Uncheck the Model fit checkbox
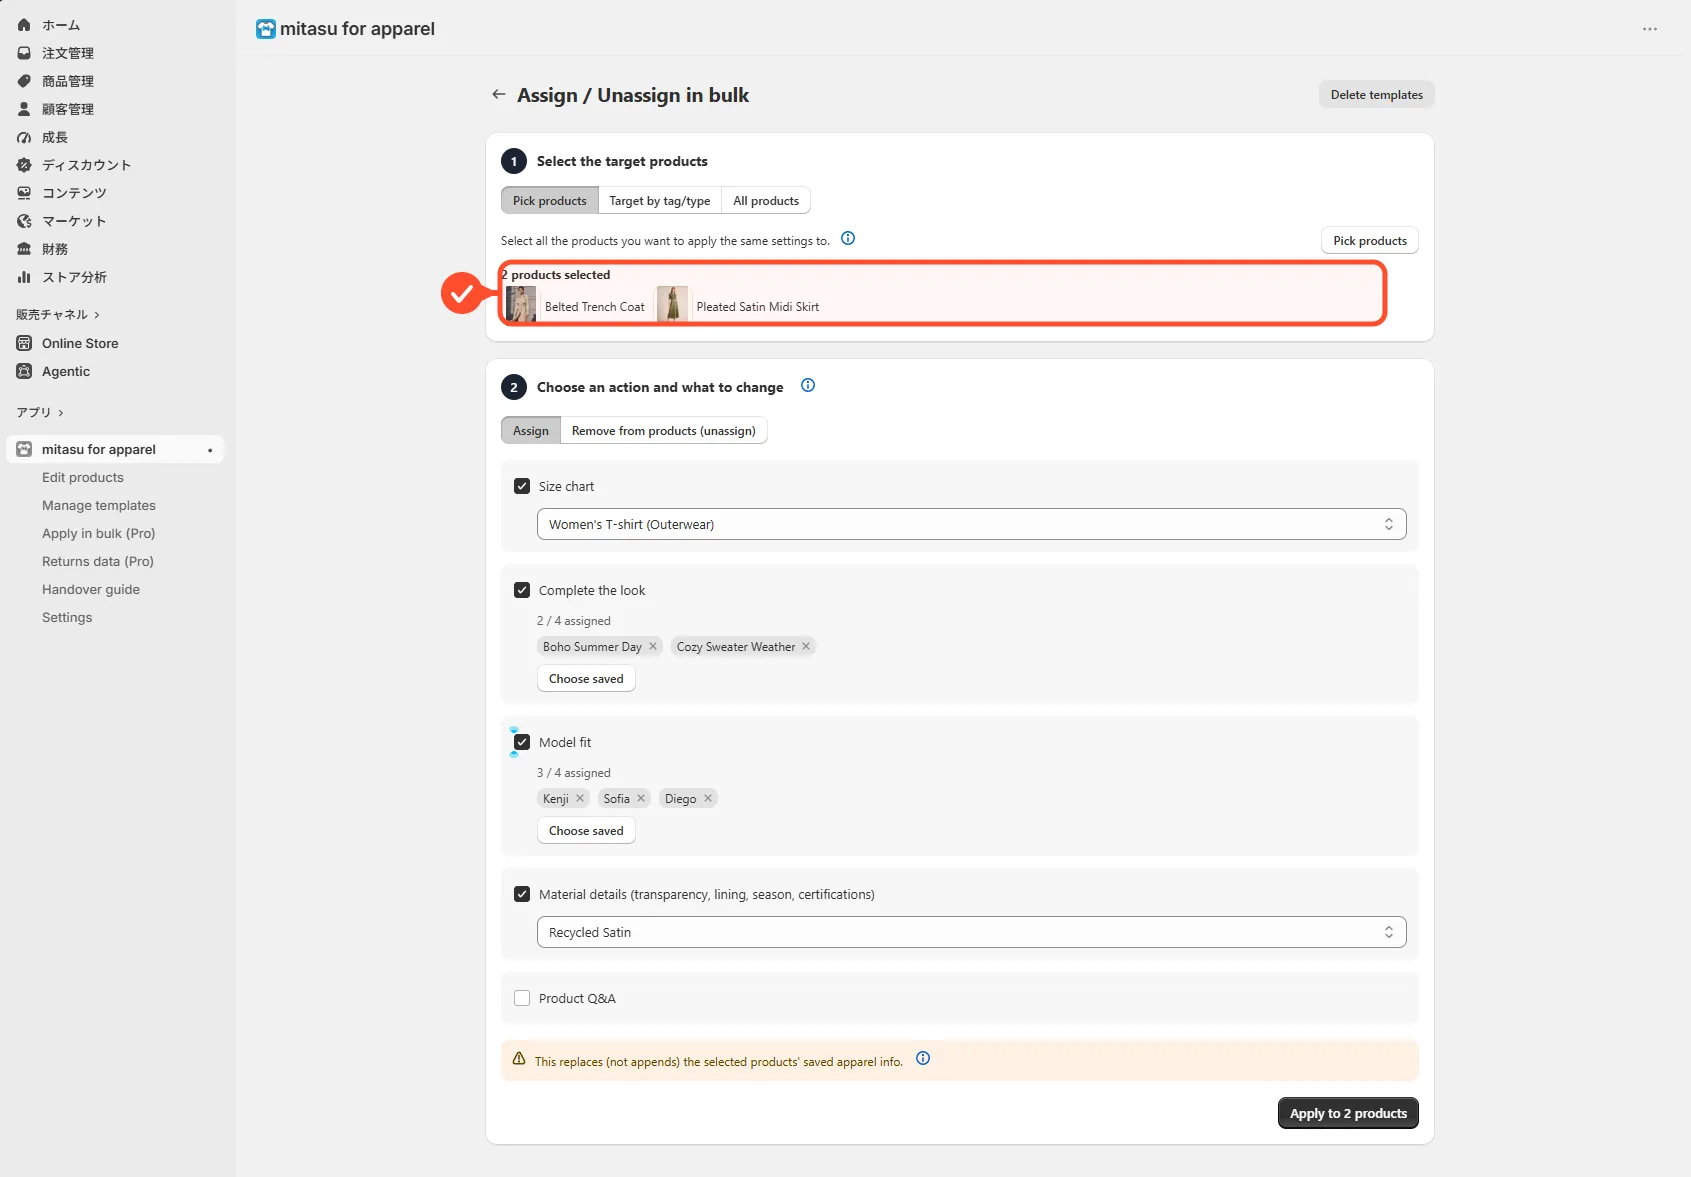This screenshot has width=1691, height=1177. (x=522, y=742)
